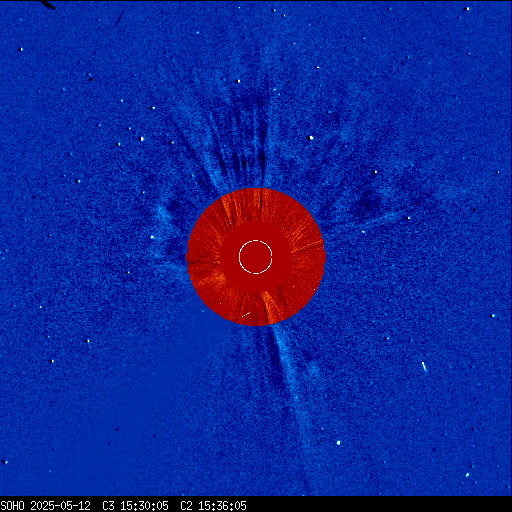This screenshot has width=512, height=512.
Task: Click the bright star near the top-right corner
Action: pos(467,9)
